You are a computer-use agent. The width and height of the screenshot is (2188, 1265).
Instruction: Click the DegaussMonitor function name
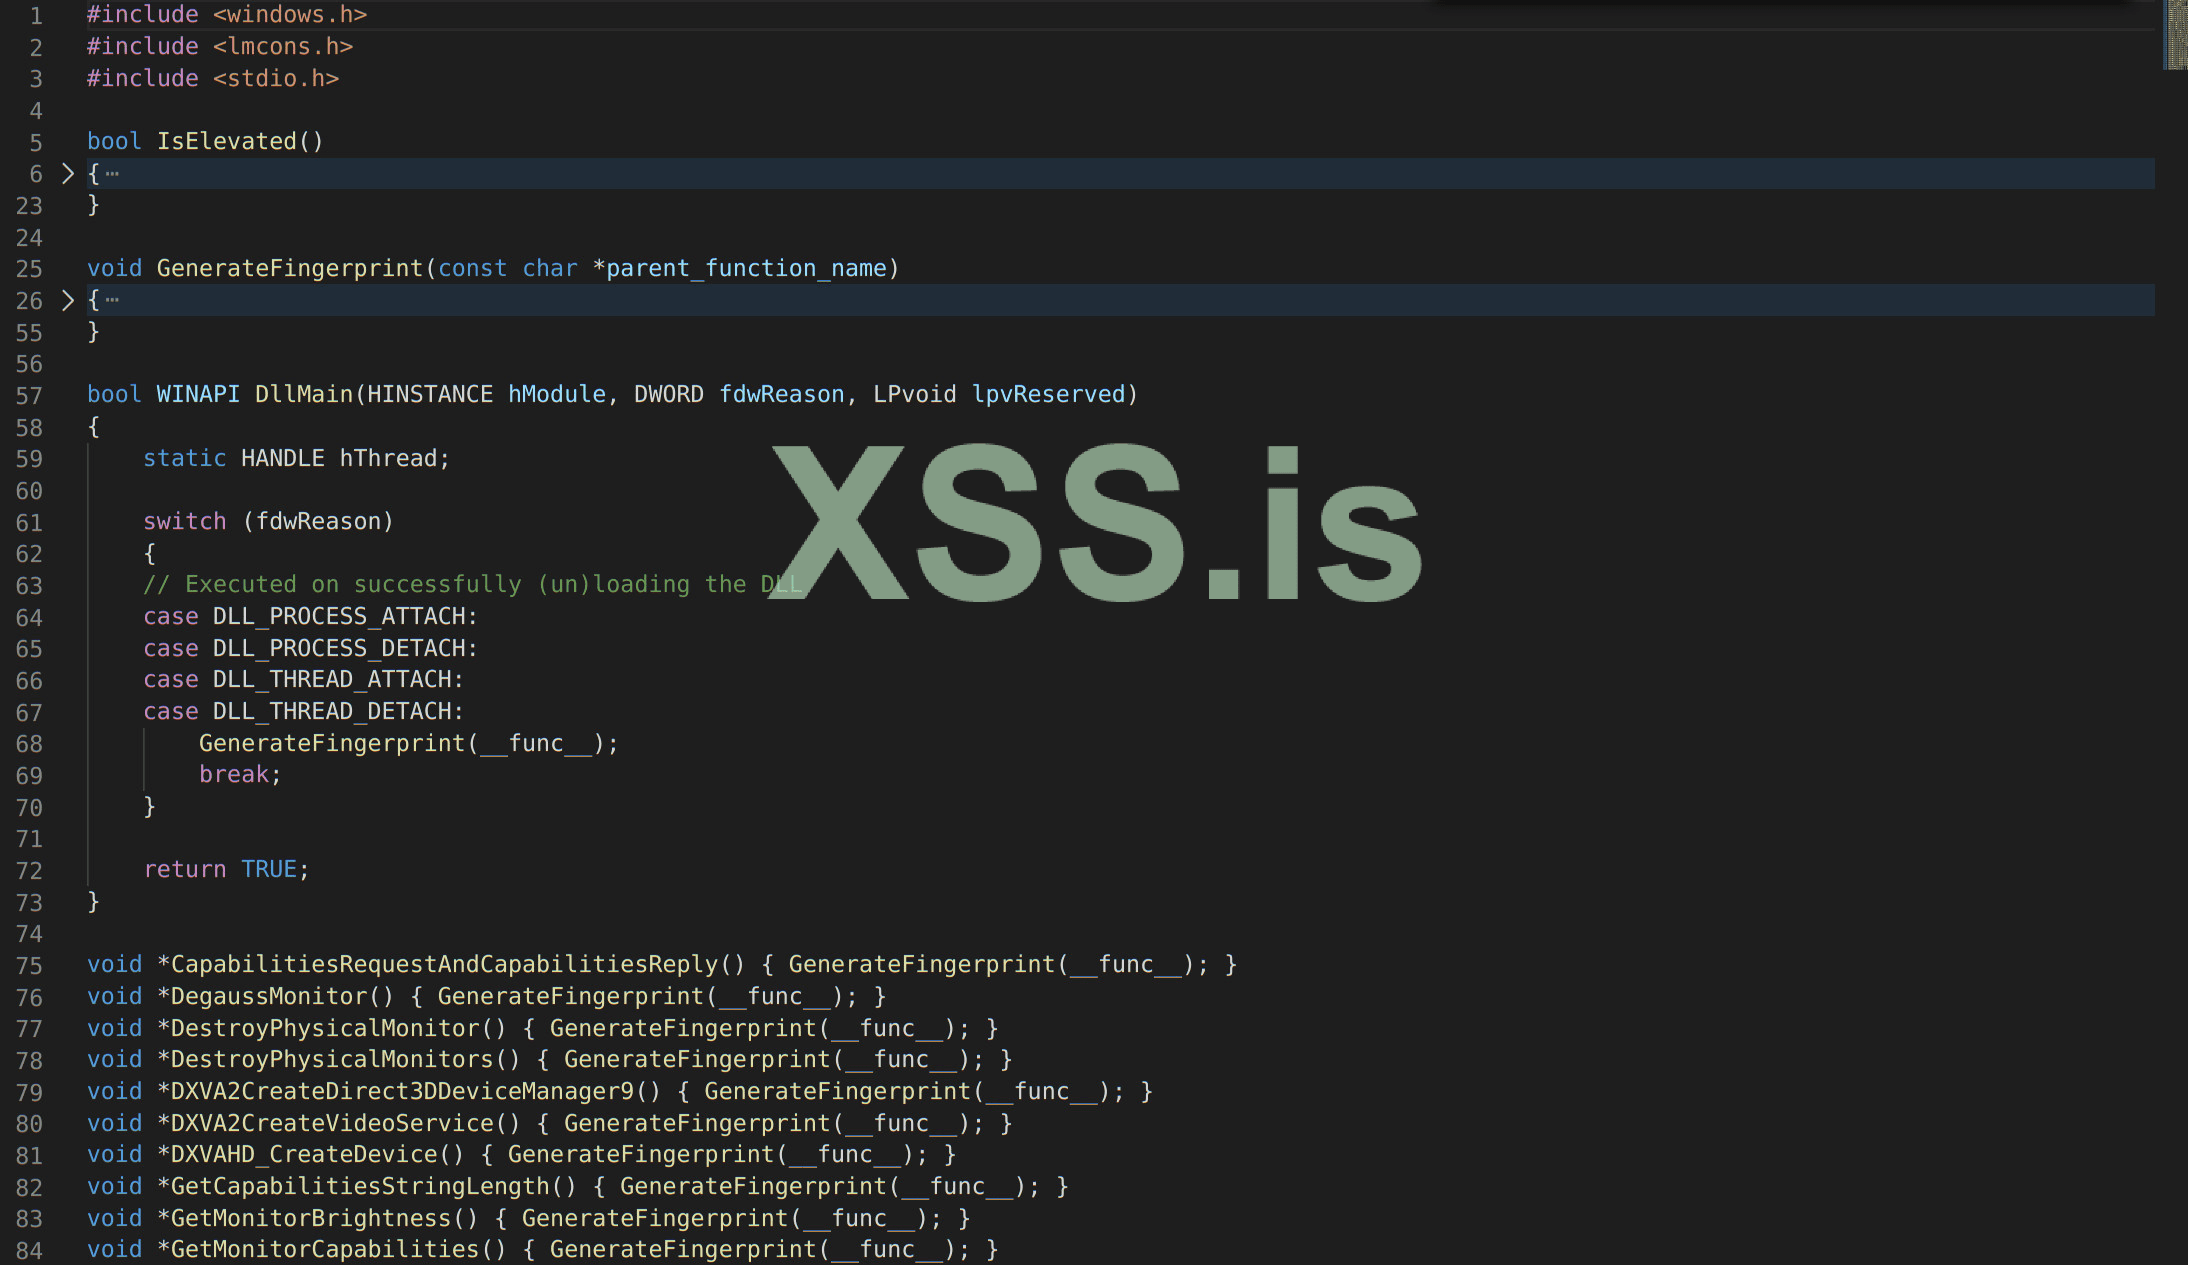coord(268,997)
